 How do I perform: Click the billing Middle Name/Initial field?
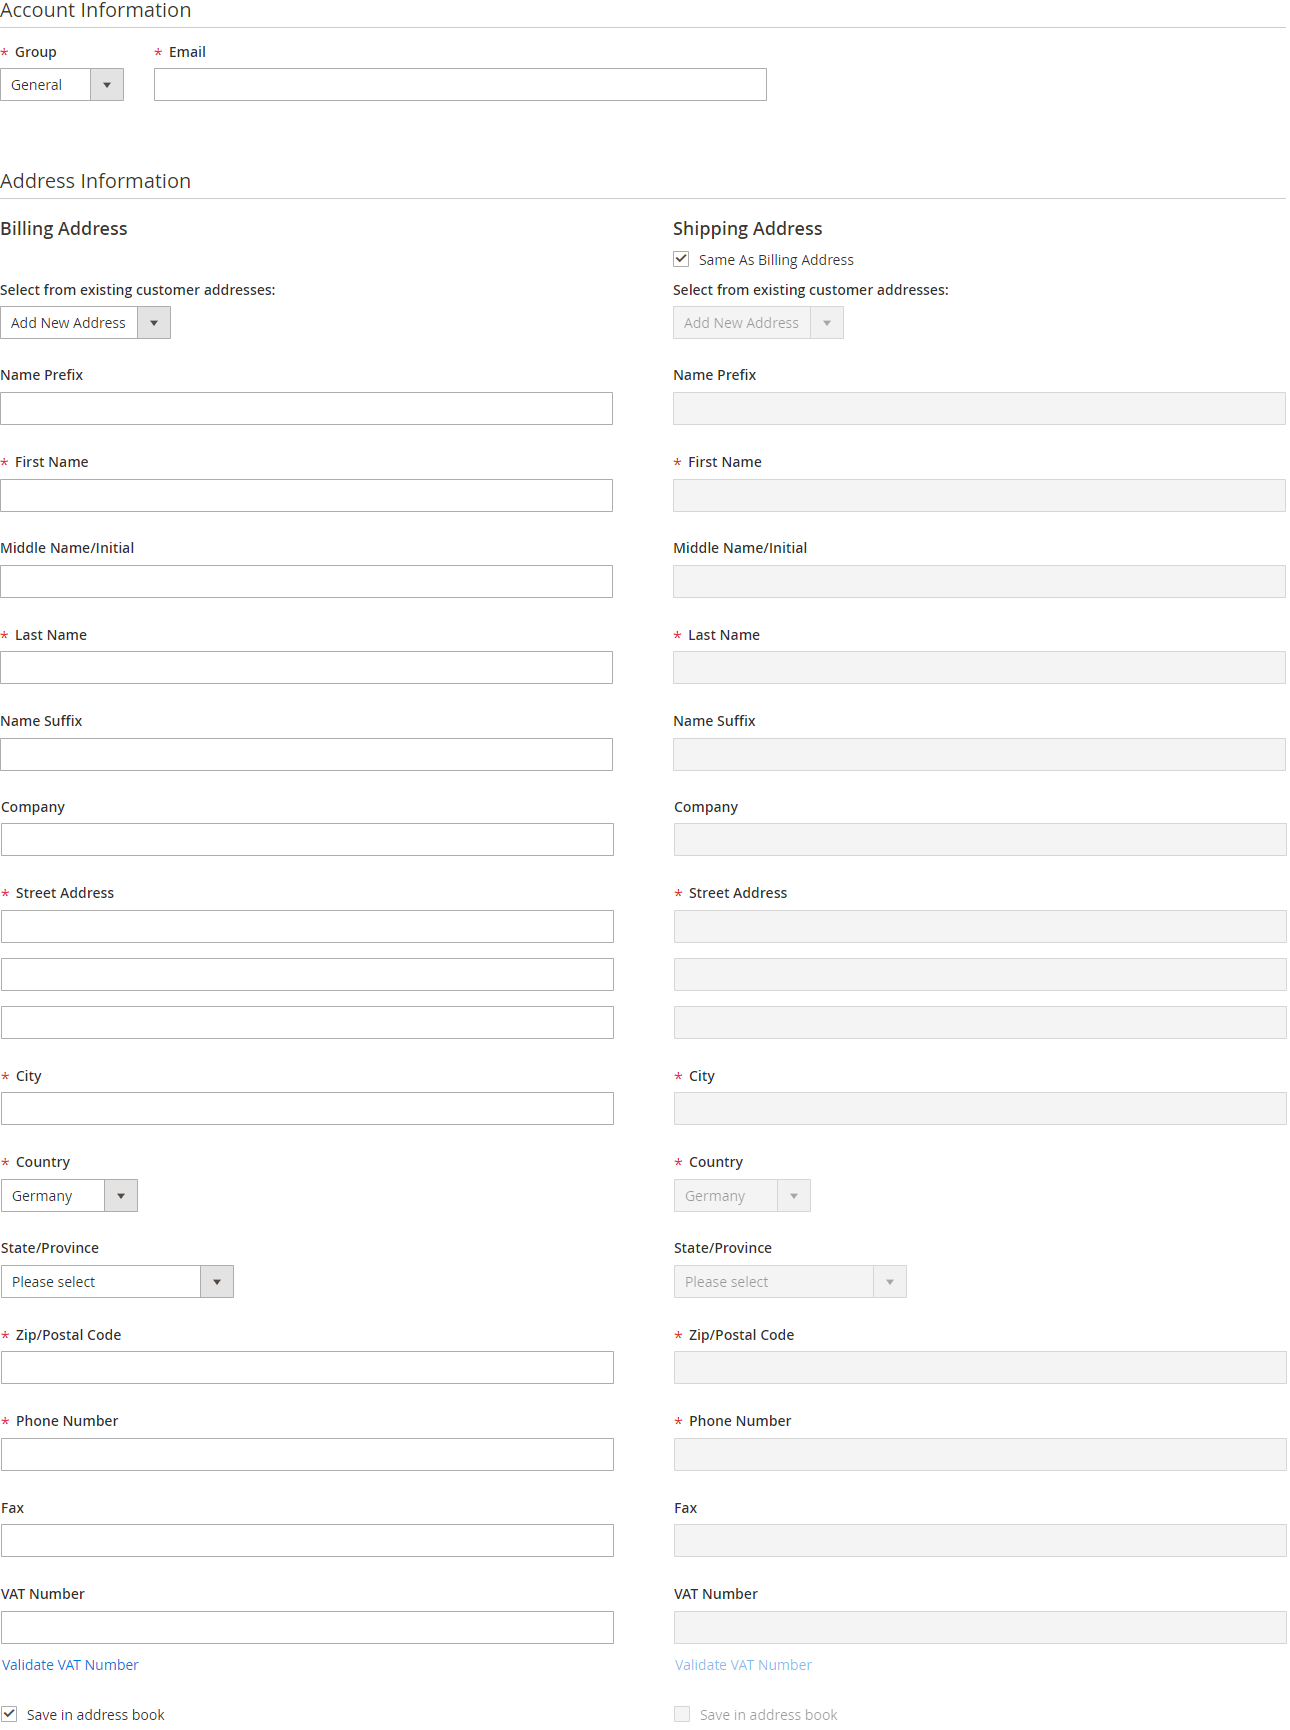306,582
